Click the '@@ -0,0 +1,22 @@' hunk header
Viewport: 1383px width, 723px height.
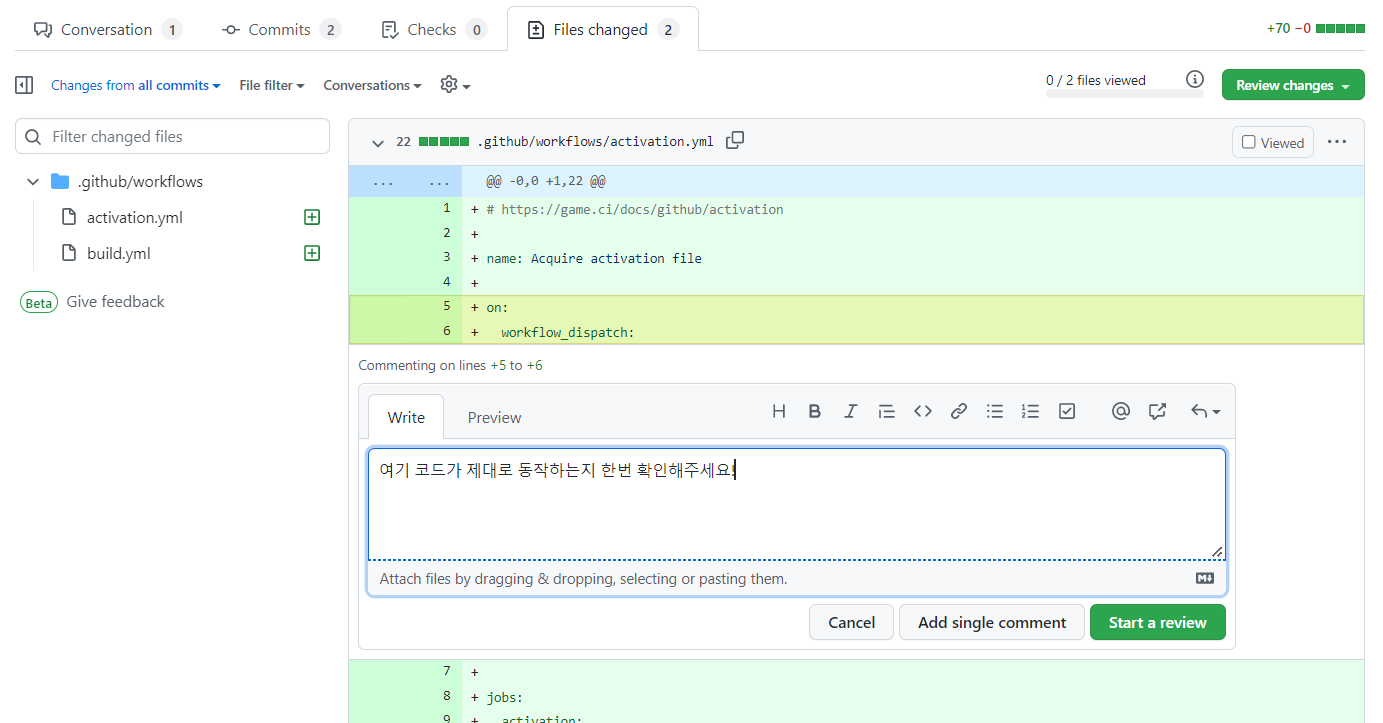[x=546, y=182]
